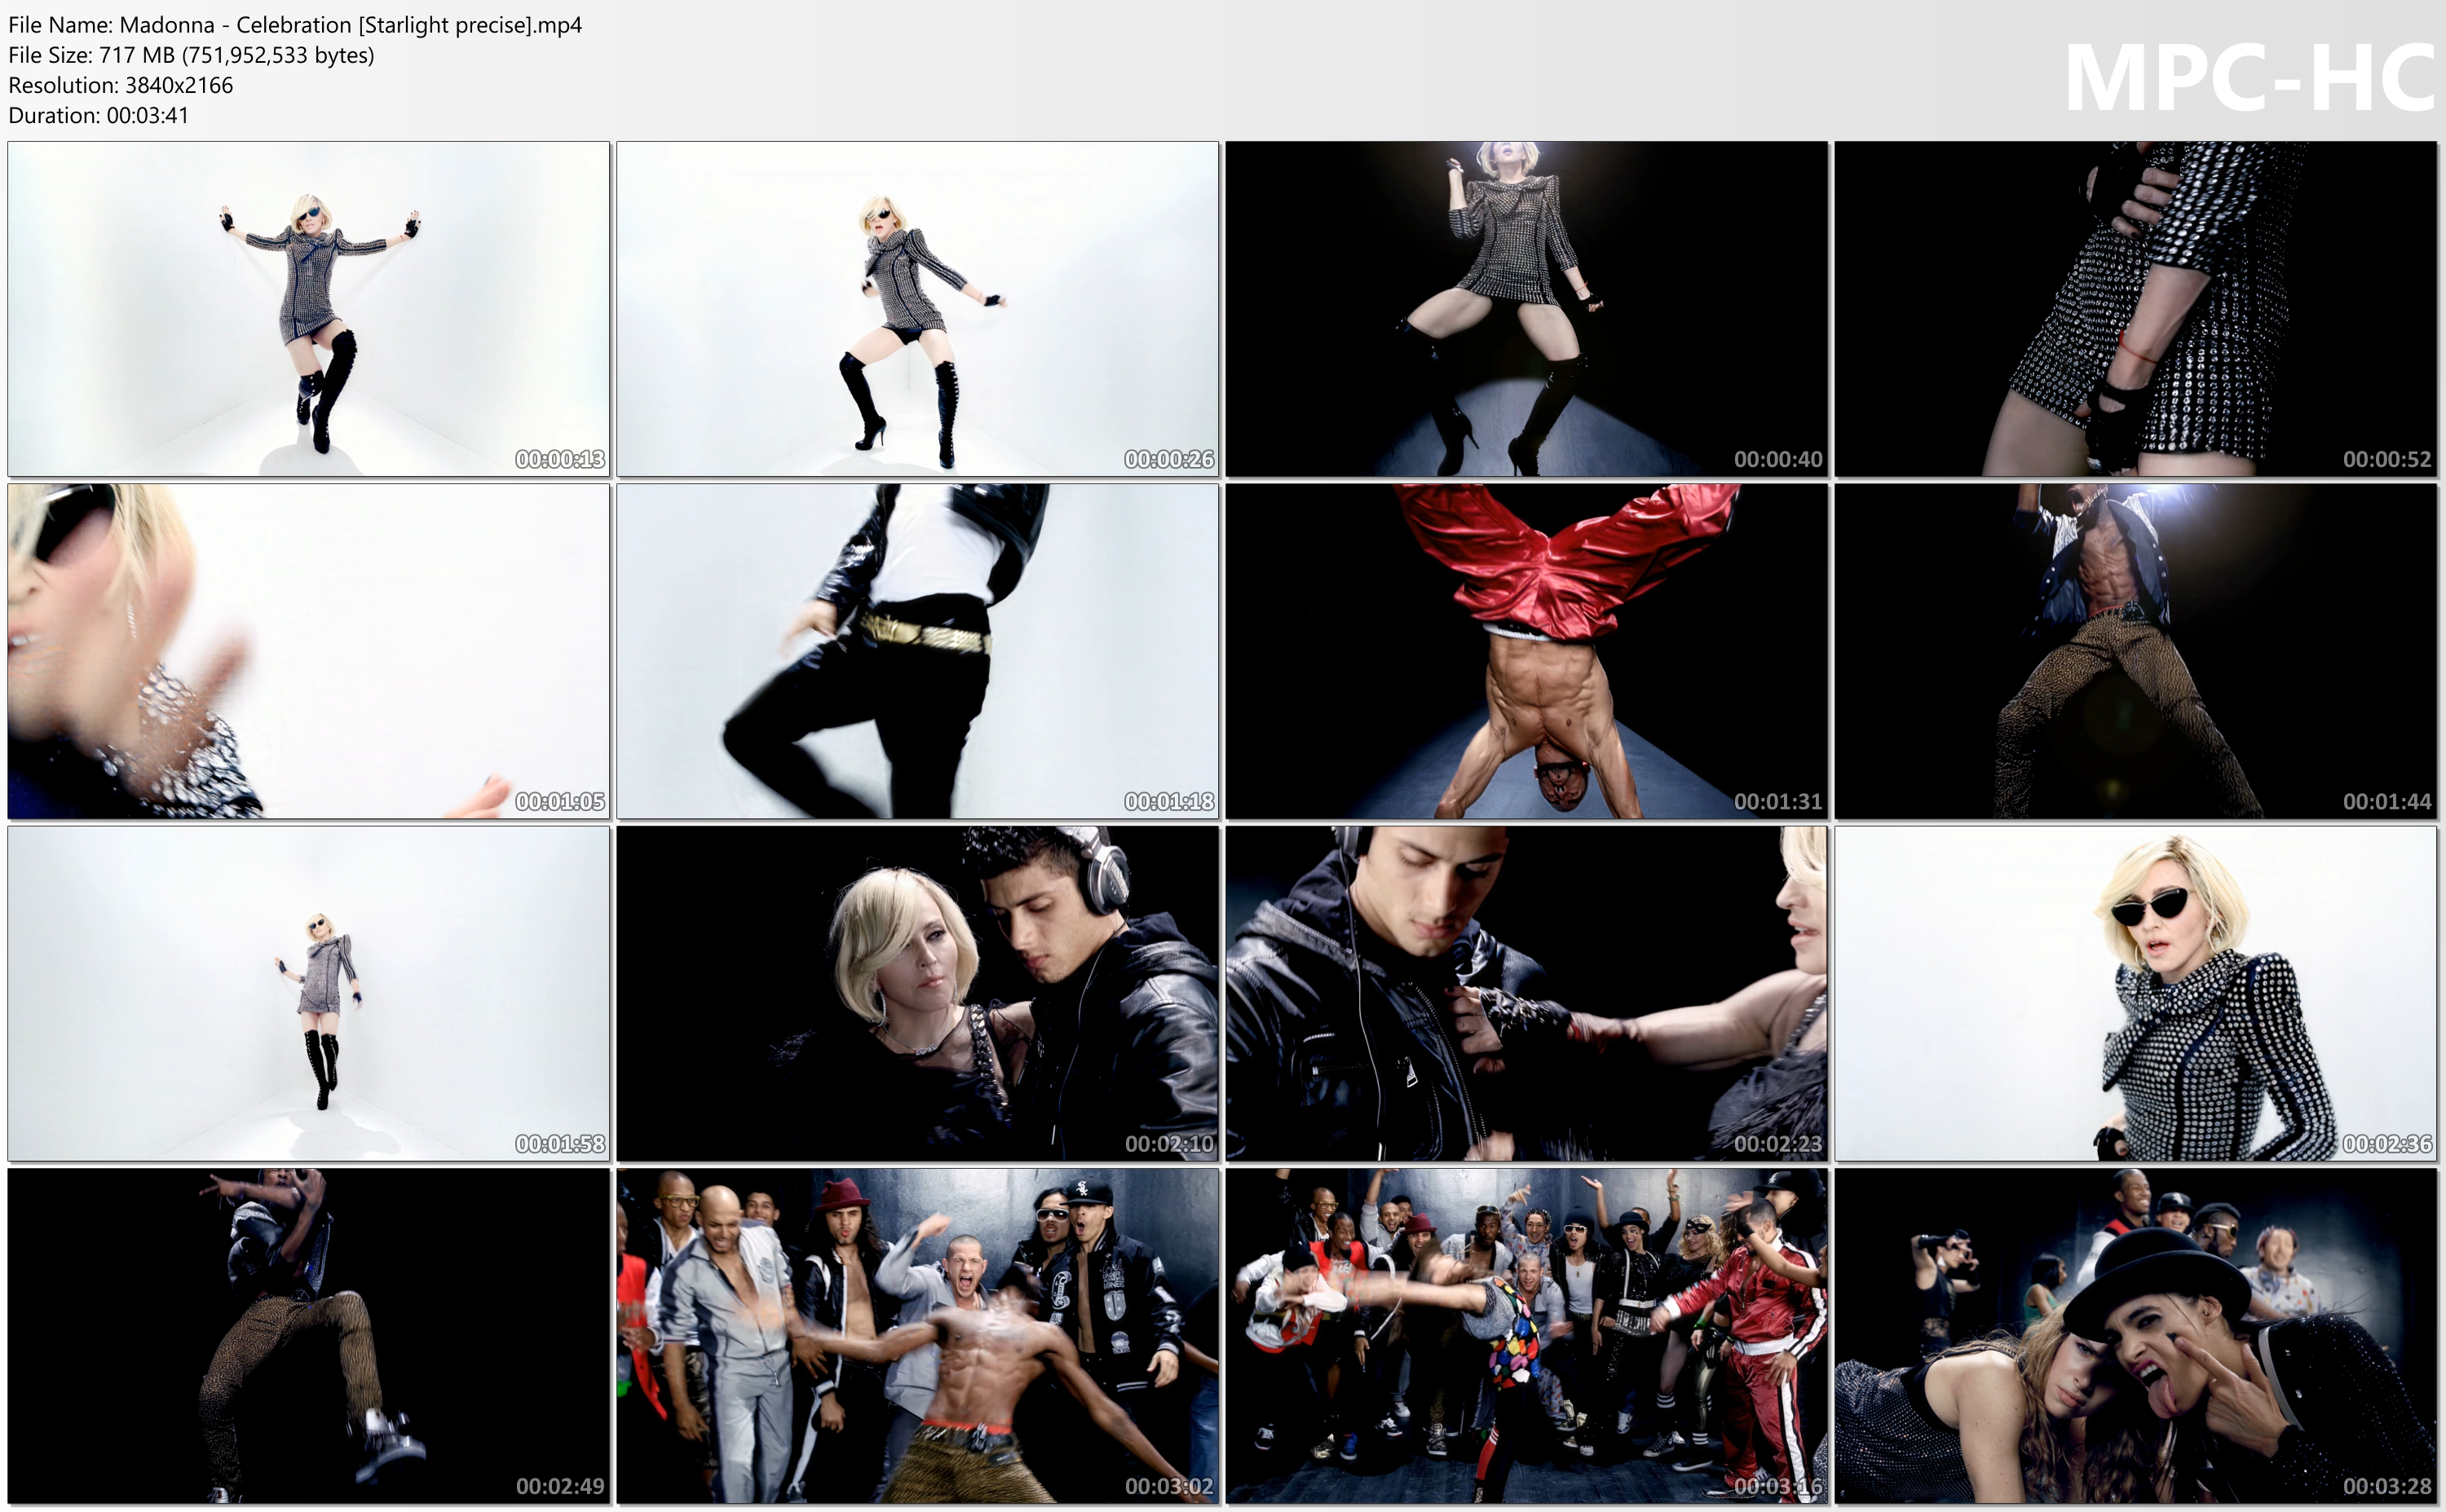Open the thumbnail stamped 00:01:31

pos(1527,651)
